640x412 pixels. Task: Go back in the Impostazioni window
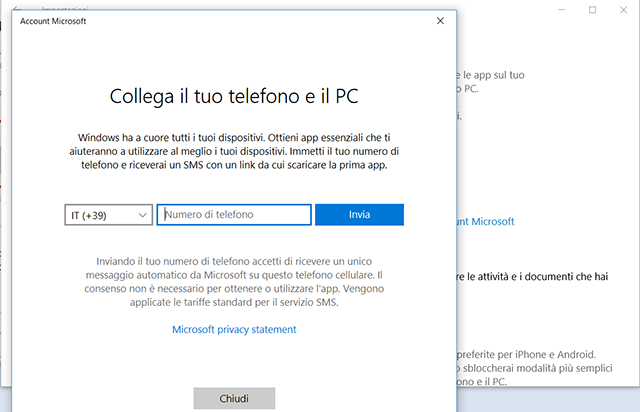pos(16,8)
